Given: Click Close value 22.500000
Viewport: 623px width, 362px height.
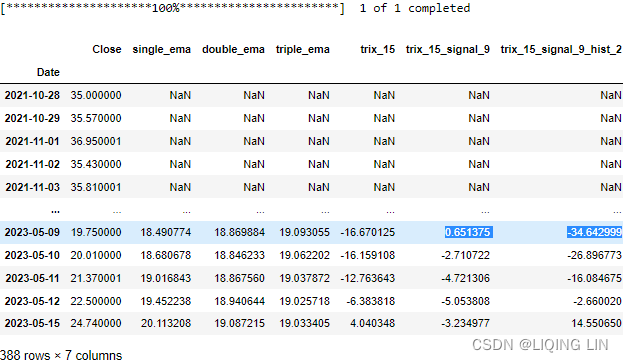Looking at the screenshot, I should [x=96, y=302].
